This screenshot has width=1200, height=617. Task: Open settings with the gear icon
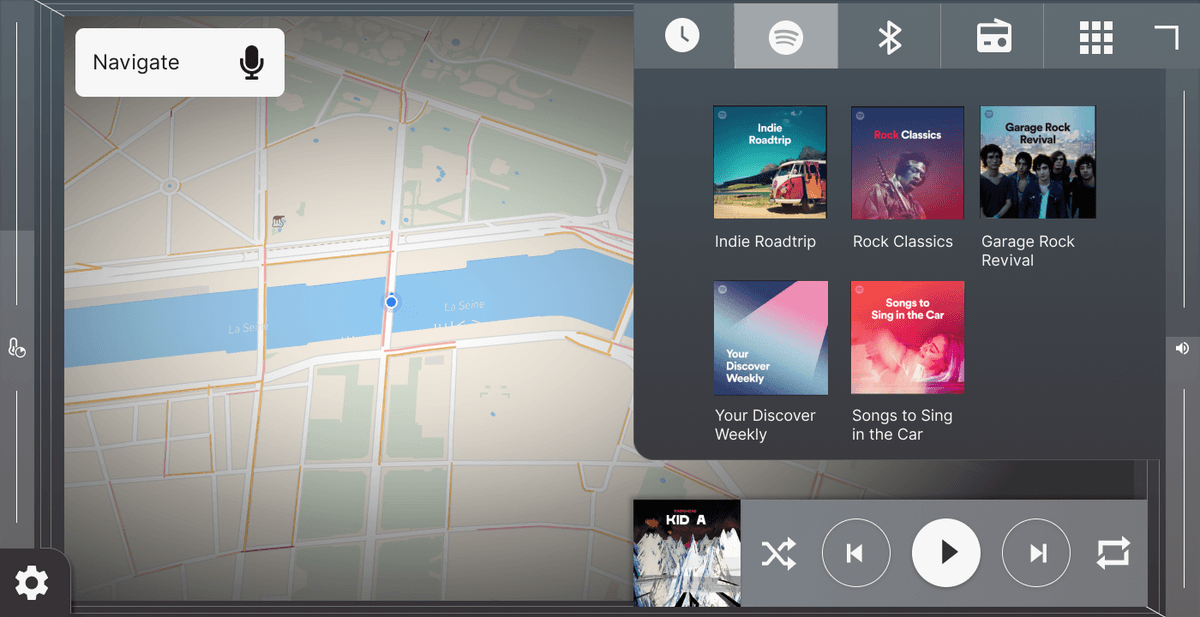(33, 584)
